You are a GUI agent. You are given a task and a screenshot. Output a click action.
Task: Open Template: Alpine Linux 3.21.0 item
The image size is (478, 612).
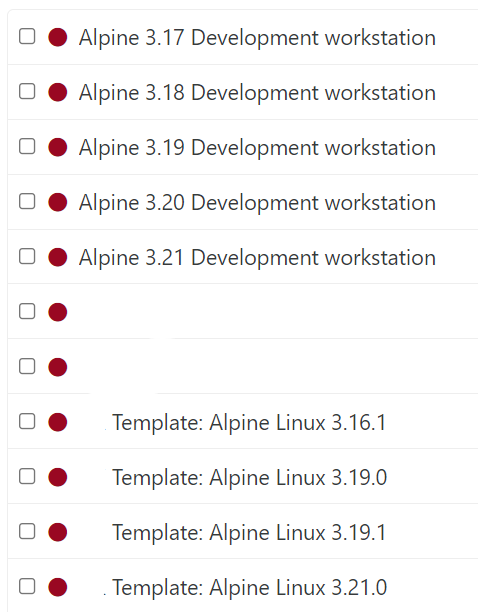250,588
